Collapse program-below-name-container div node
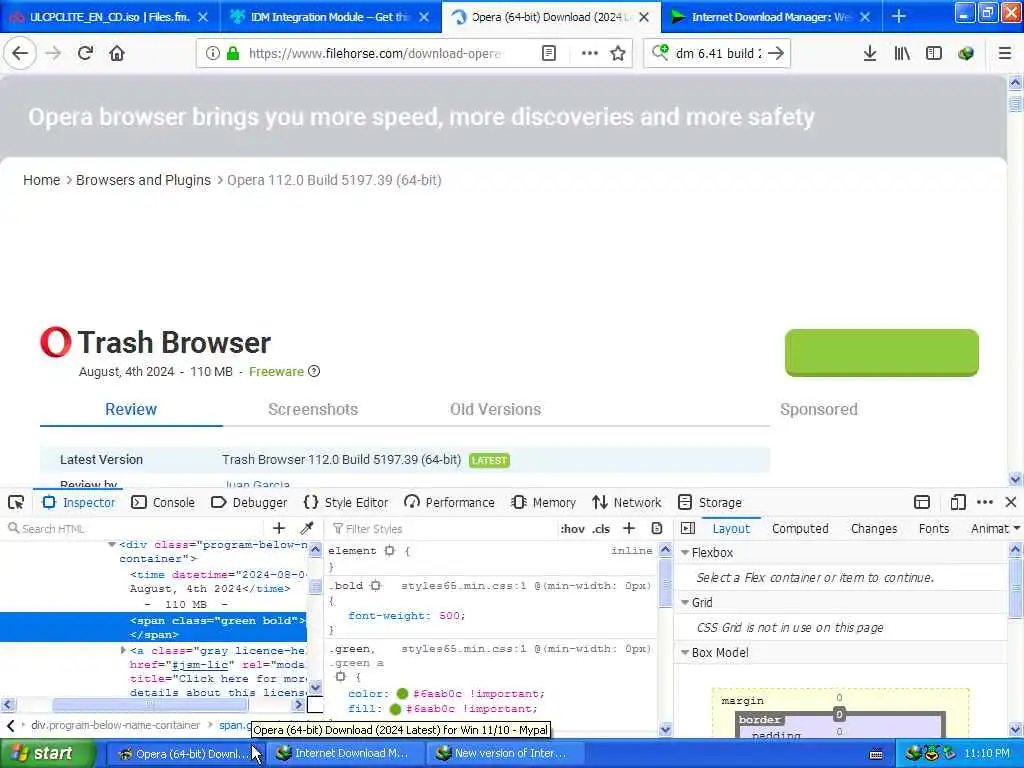 pyautogui.click(x=112, y=545)
